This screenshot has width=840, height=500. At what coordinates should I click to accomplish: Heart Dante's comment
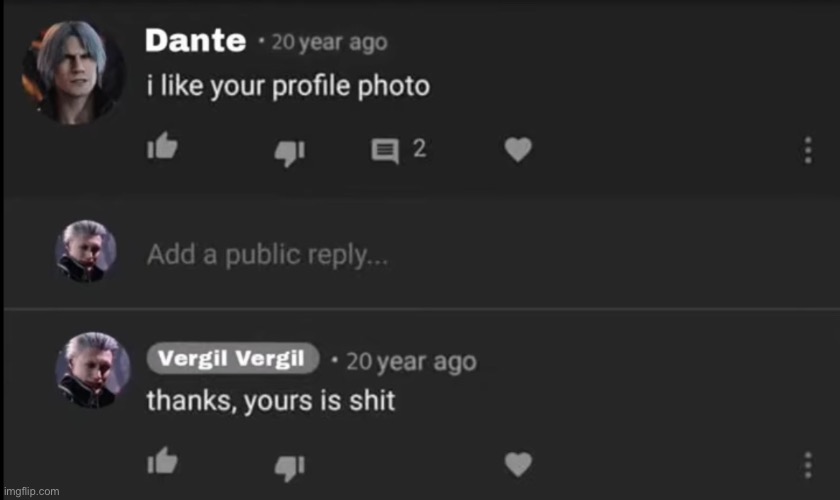click(518, 149)
